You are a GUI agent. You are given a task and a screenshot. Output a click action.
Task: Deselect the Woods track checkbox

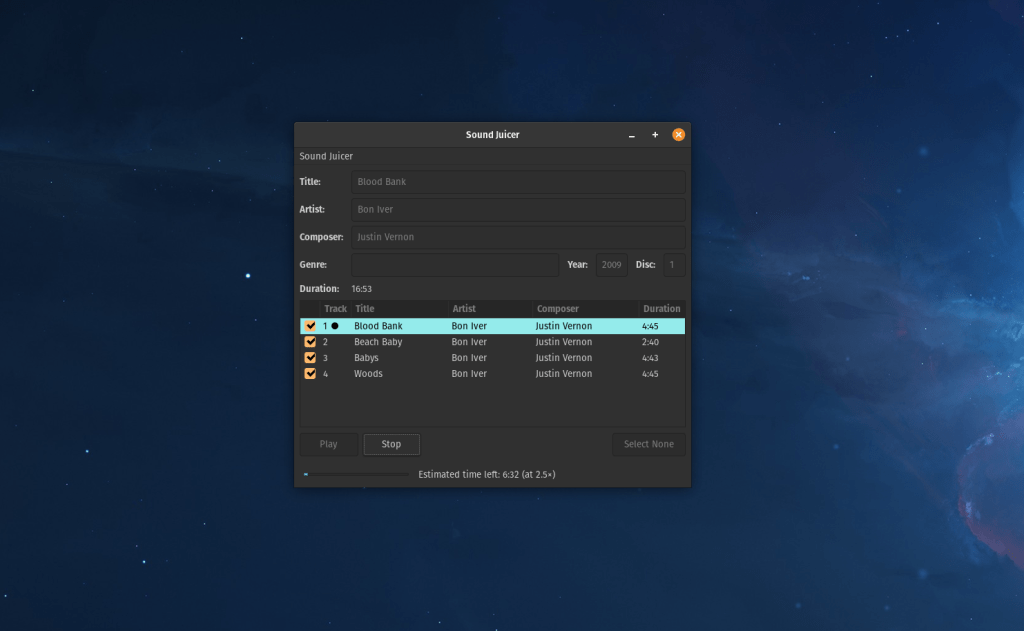[x=310, y=374]
